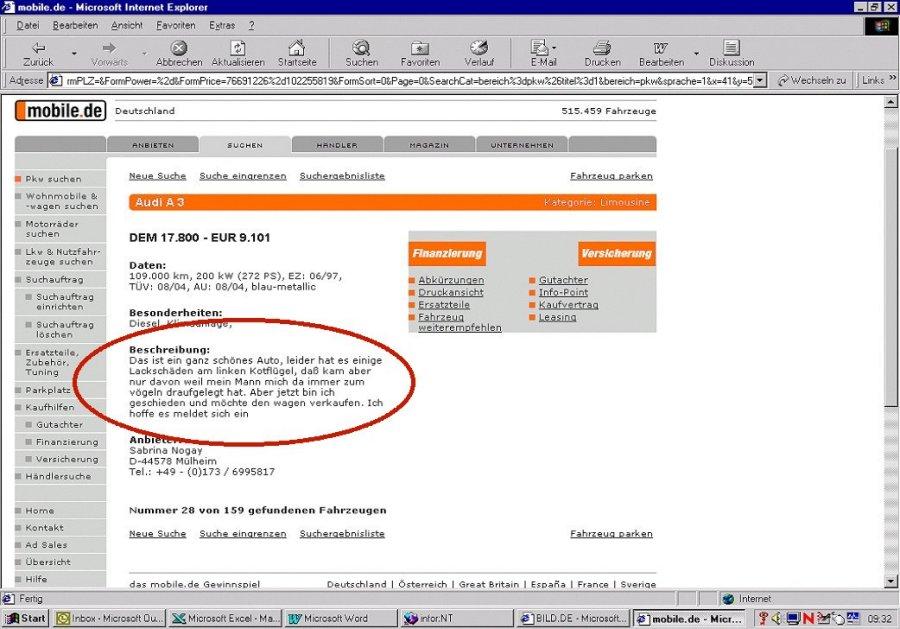This screenshot has width=900, height=629.
Task: Open the Datei menu
Action: pos(28,25)
